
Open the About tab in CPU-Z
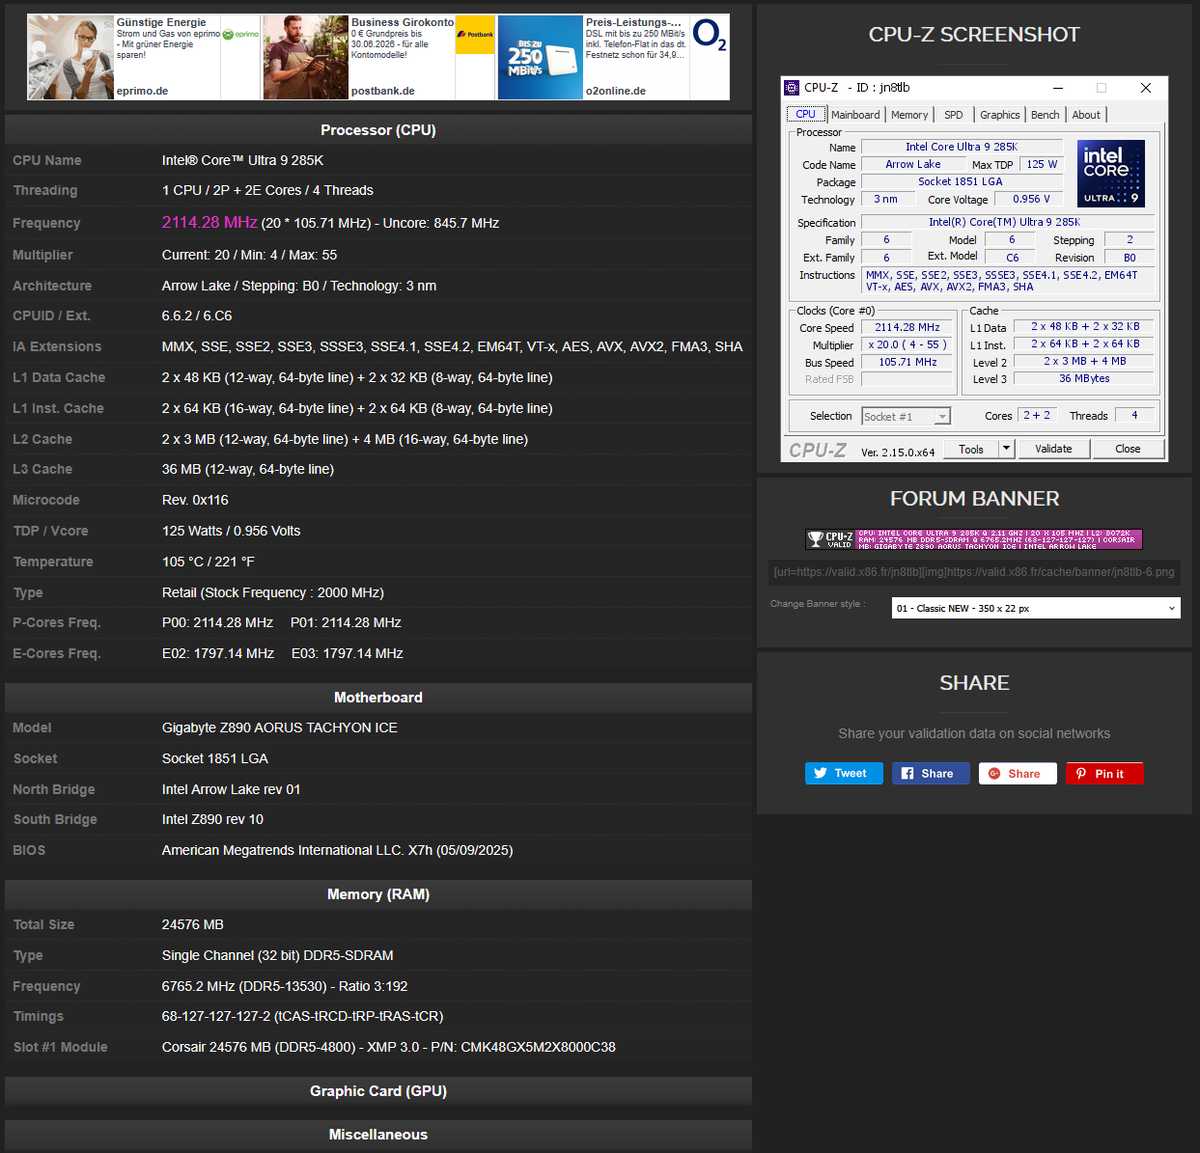click(1086, 114)
